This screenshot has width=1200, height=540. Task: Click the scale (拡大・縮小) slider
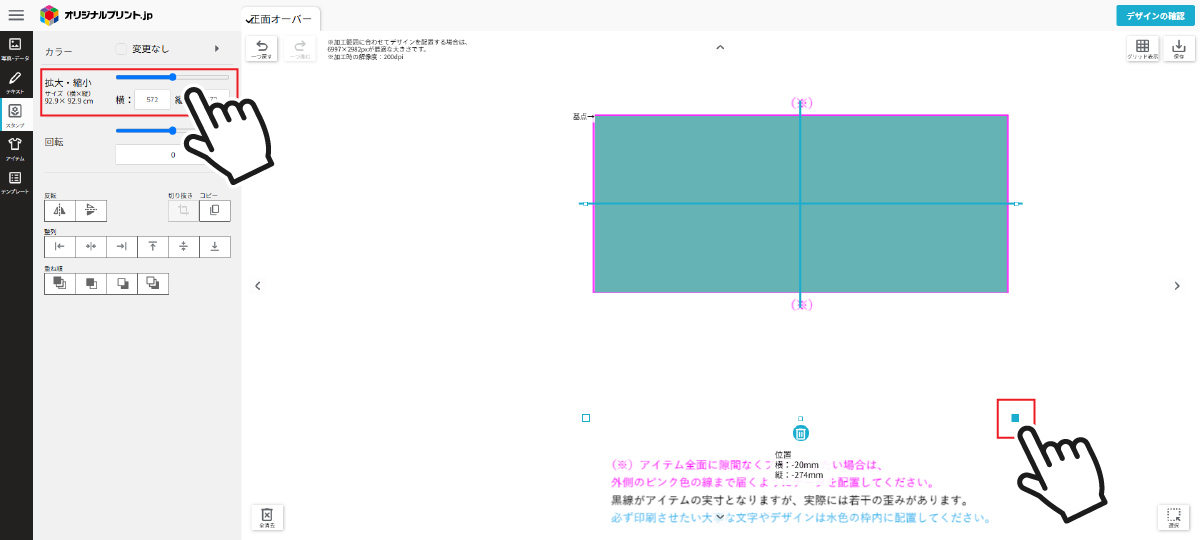point(172,77)
